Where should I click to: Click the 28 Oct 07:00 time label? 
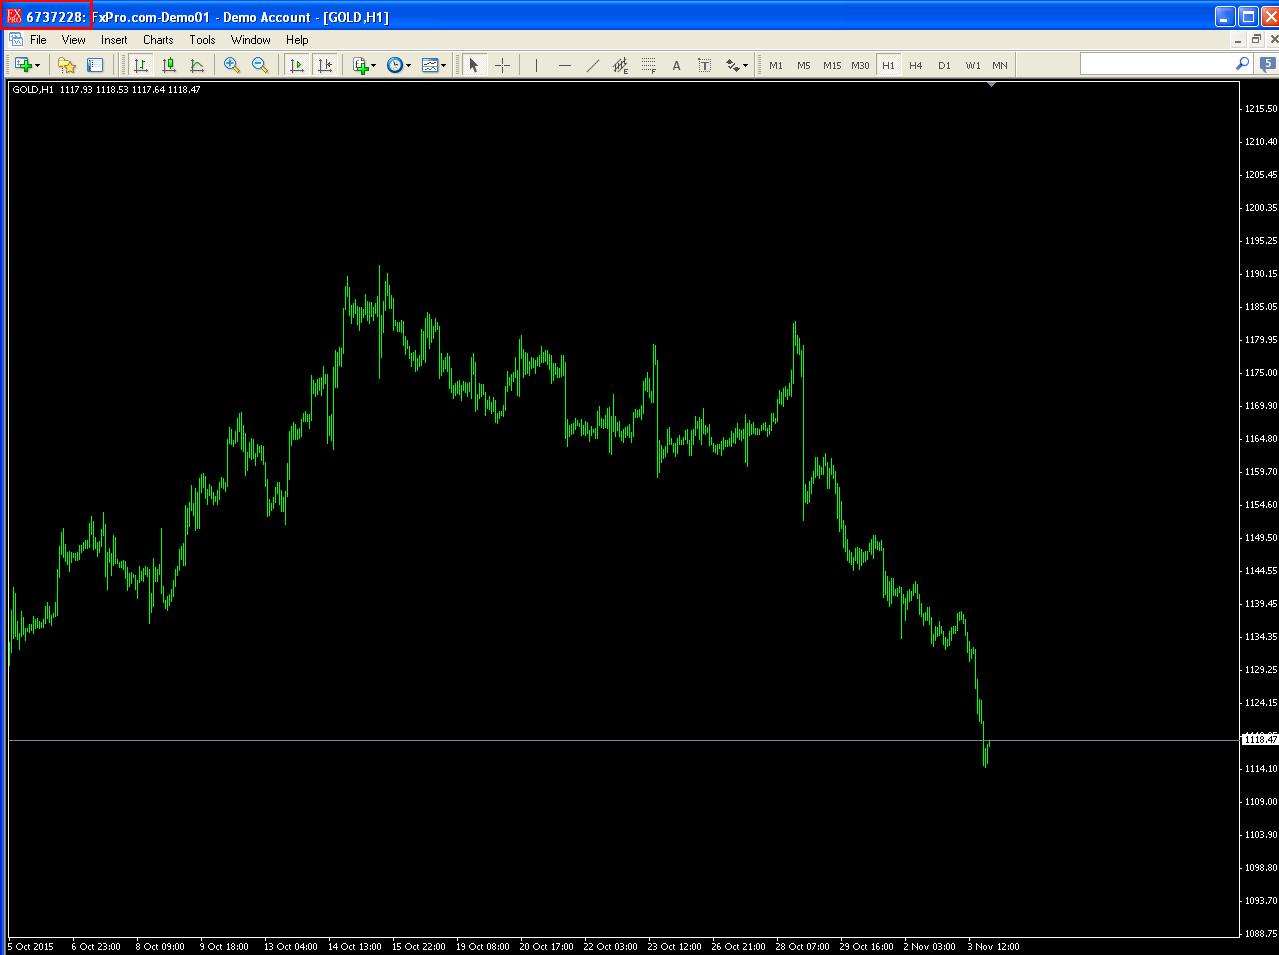[x=802, y=946]
